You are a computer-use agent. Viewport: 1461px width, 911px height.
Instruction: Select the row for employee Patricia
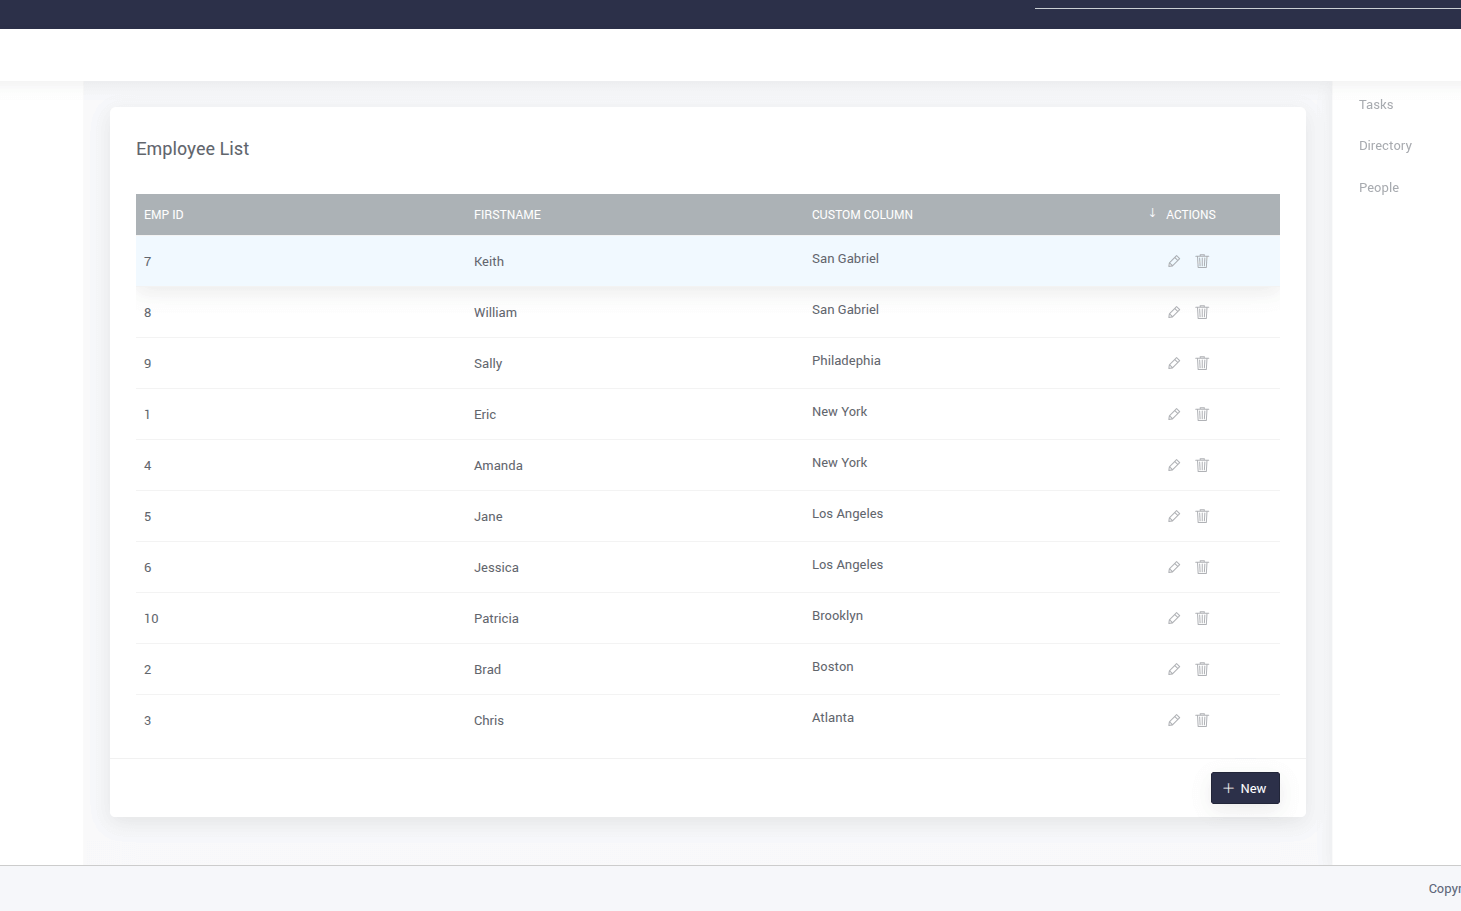coord(496,619)
